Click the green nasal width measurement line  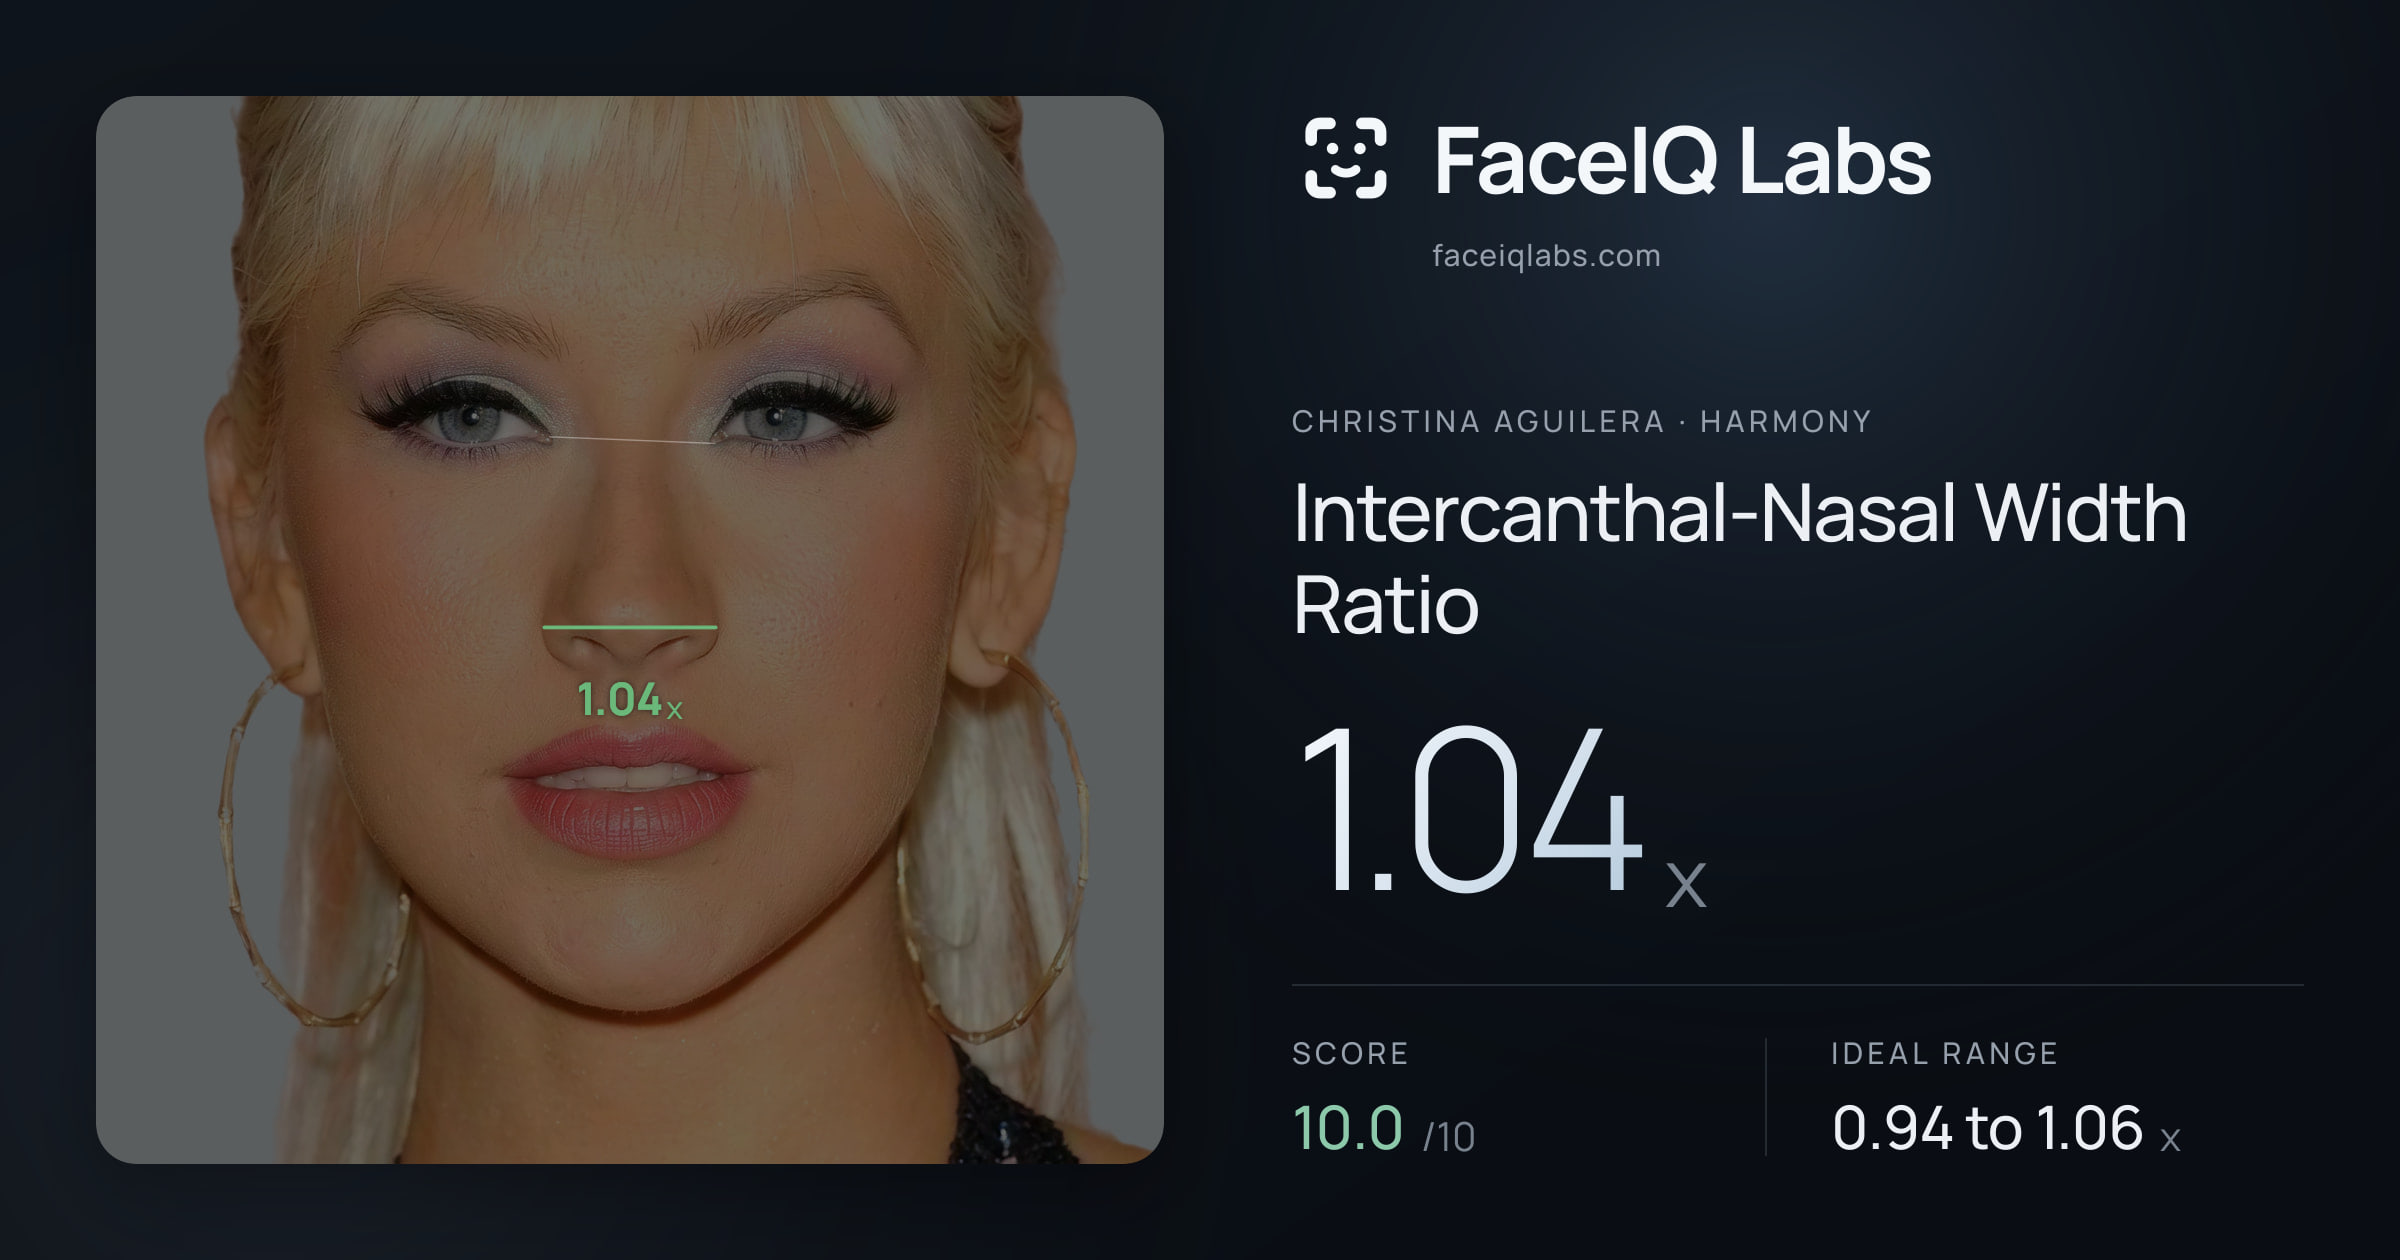coord(630,627)
